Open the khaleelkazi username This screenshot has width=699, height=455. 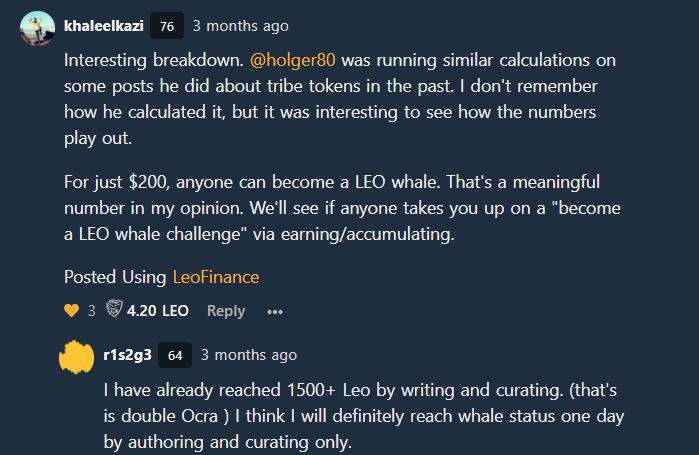104,26
